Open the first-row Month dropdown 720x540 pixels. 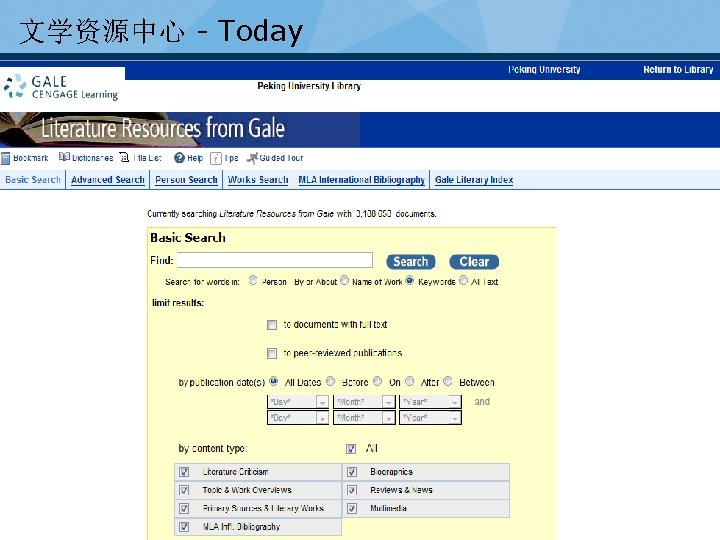click(x=364, y=402)
